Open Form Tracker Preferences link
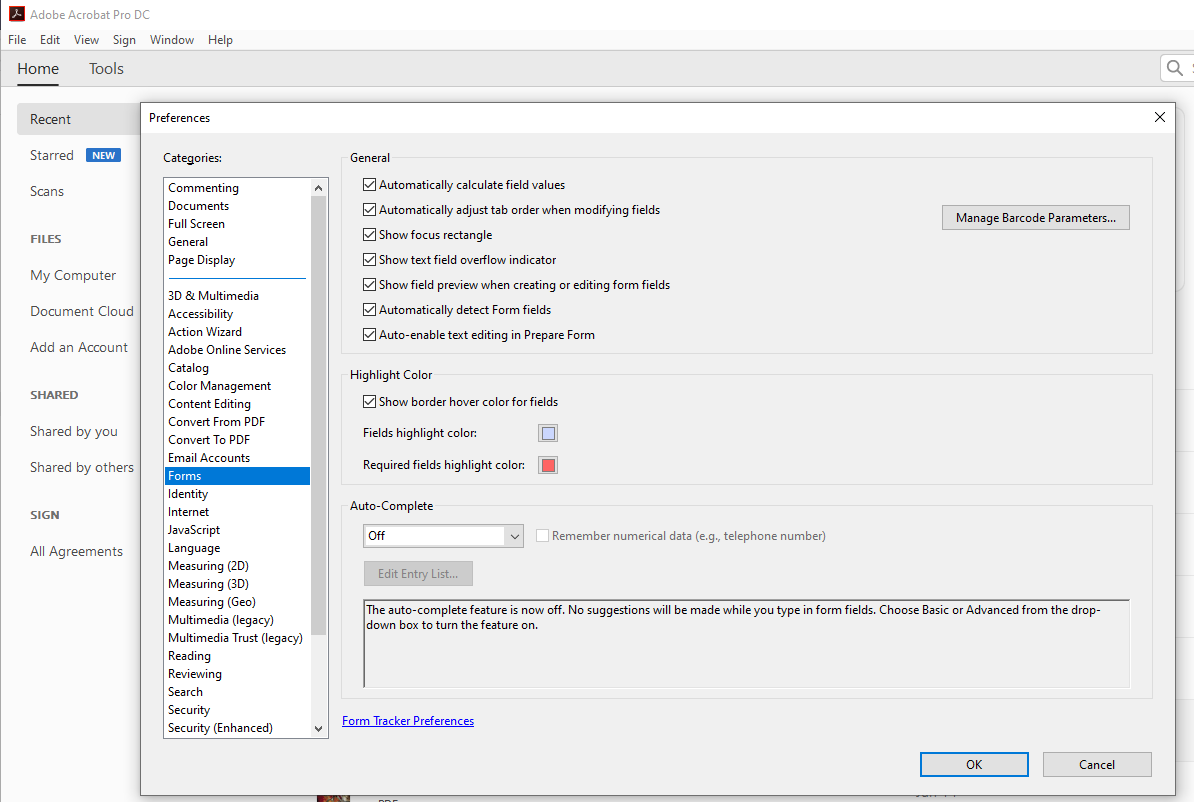This screenshot has height=802, width=1194. 408,720
